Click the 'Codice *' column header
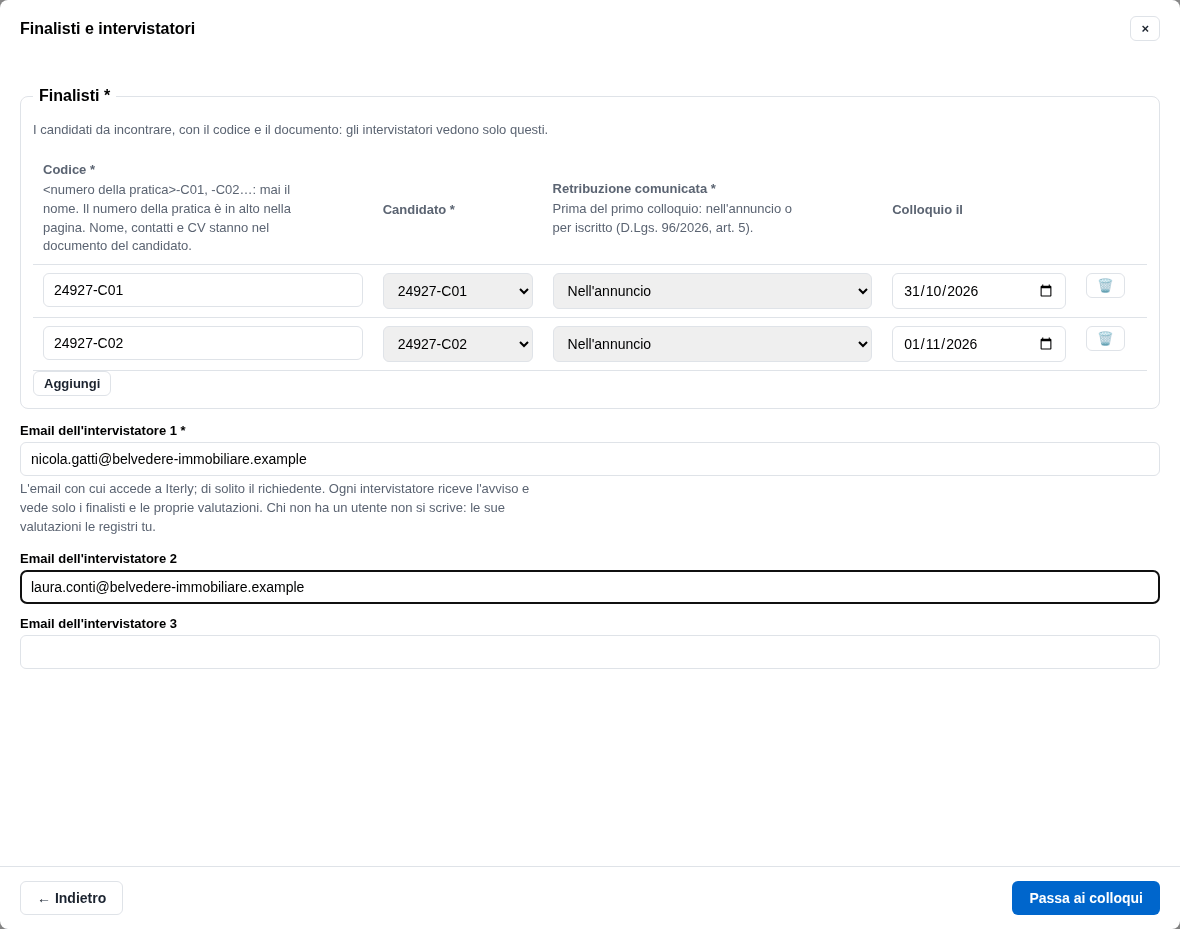 [x=69, y=170]
